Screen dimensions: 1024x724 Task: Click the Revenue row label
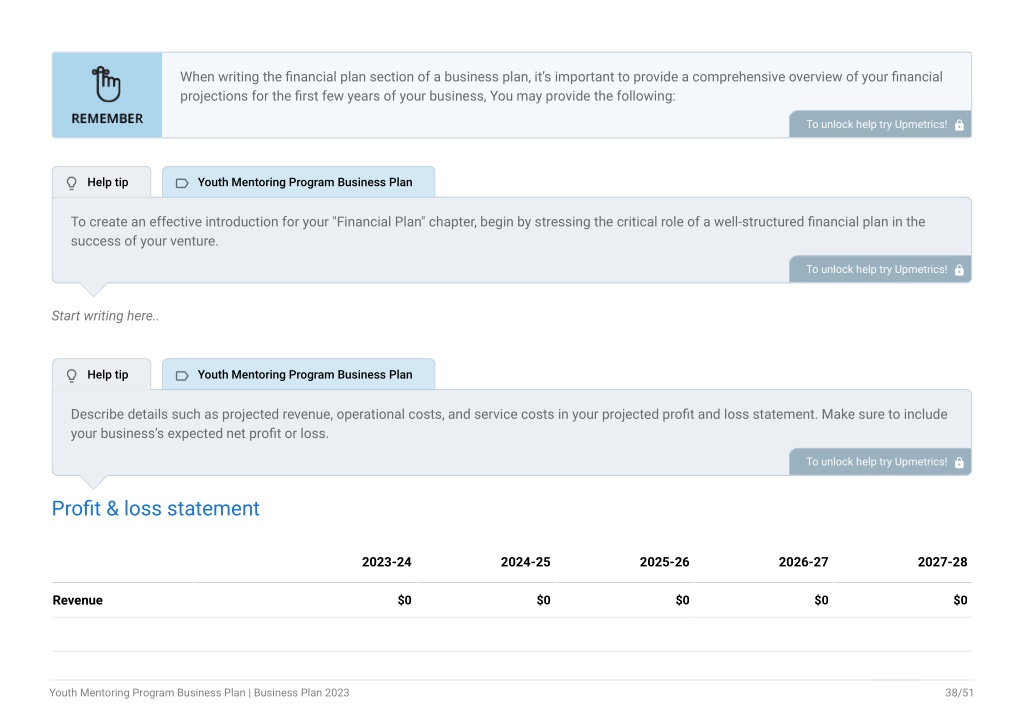click(x=78, y=601)
